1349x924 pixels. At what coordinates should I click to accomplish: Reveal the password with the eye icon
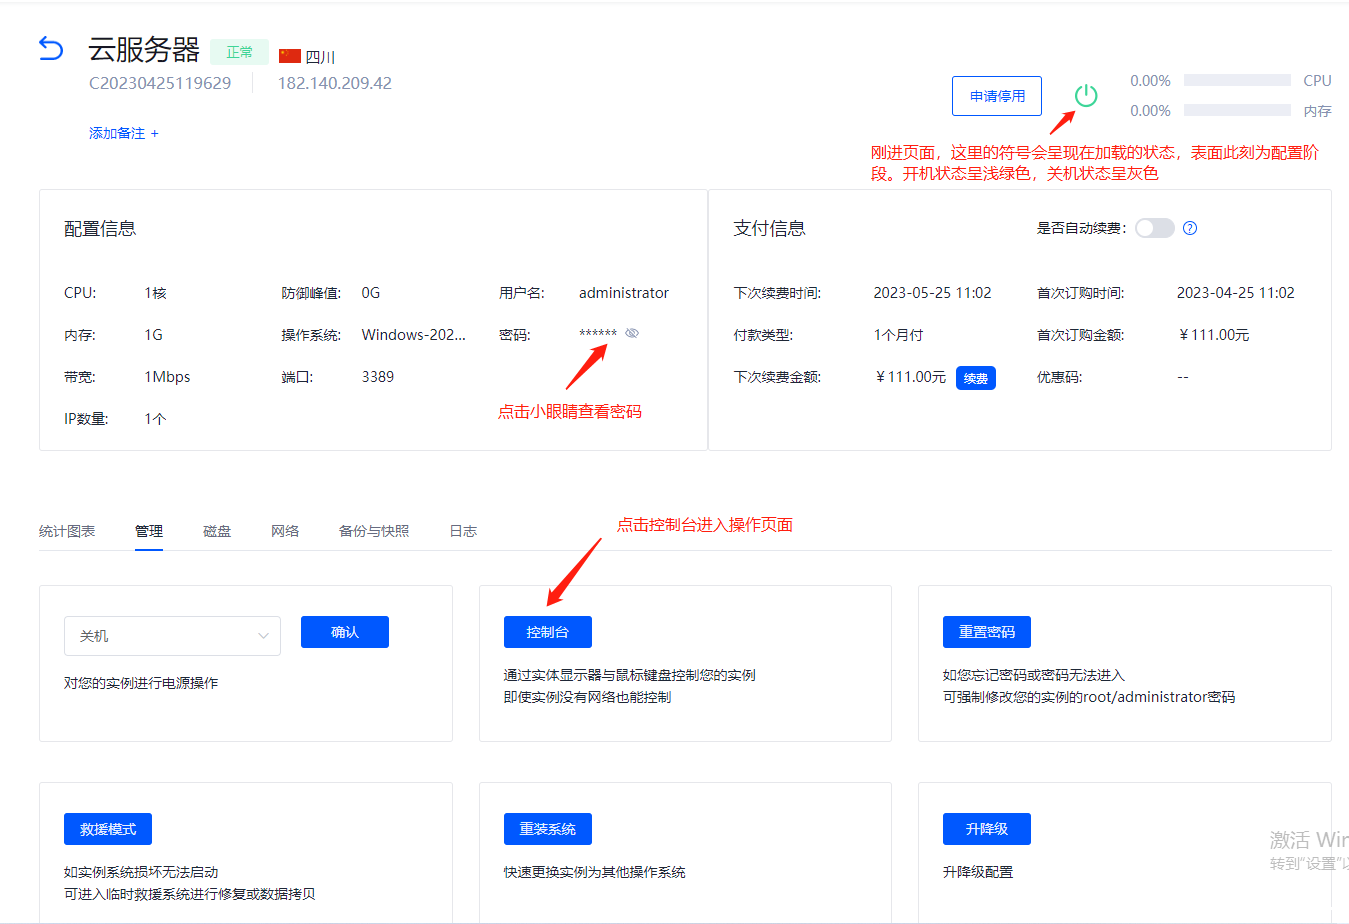pos(632,333)
